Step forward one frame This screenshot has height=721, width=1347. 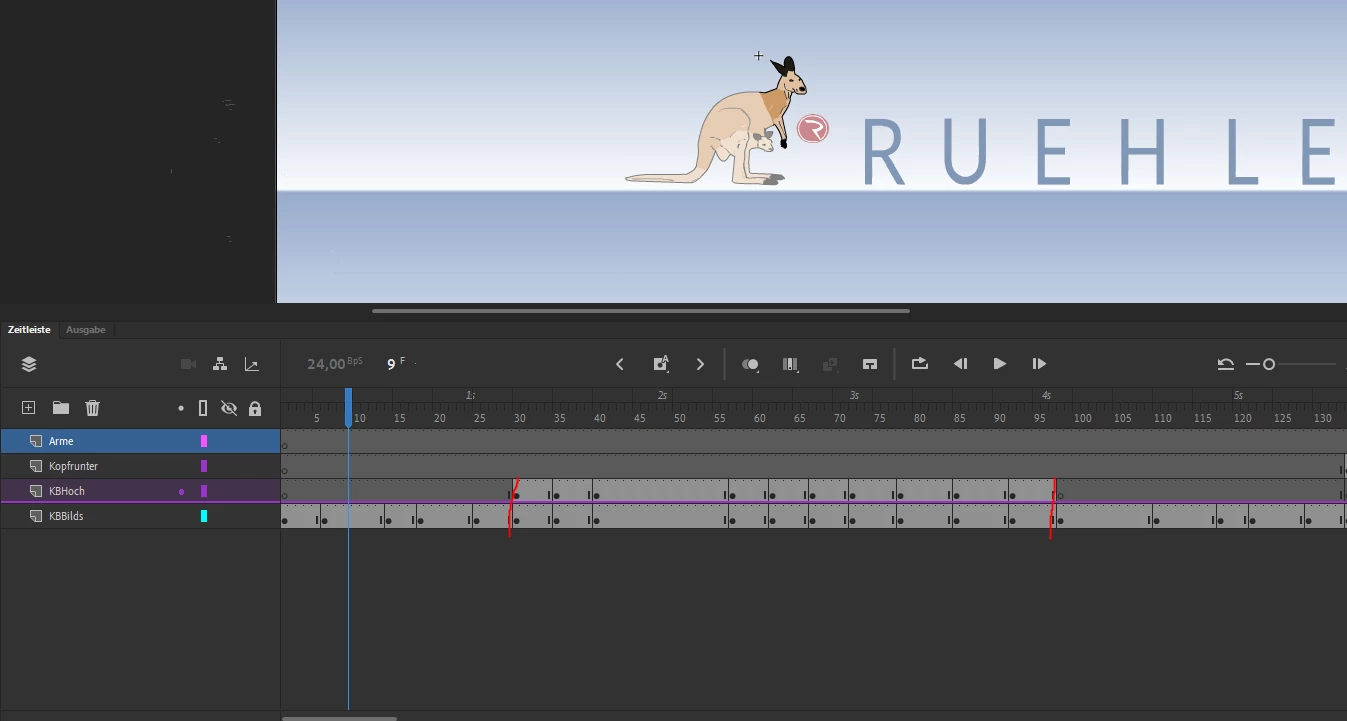1039,364
